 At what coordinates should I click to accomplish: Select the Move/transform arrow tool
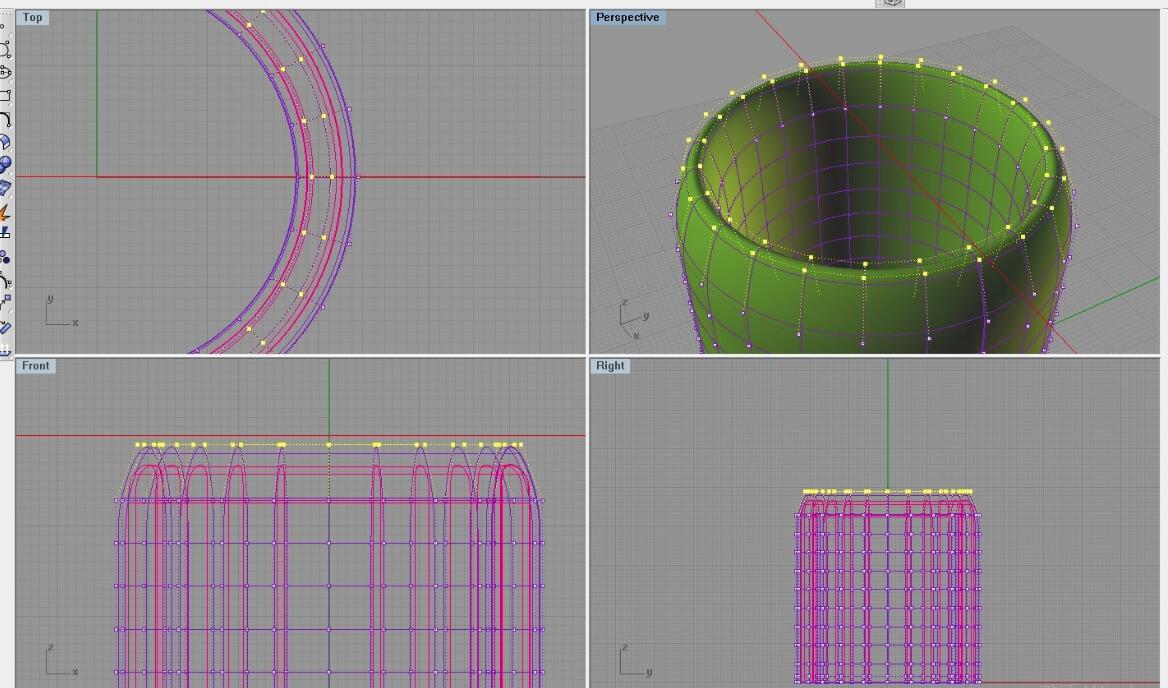[x=5, y=303]
